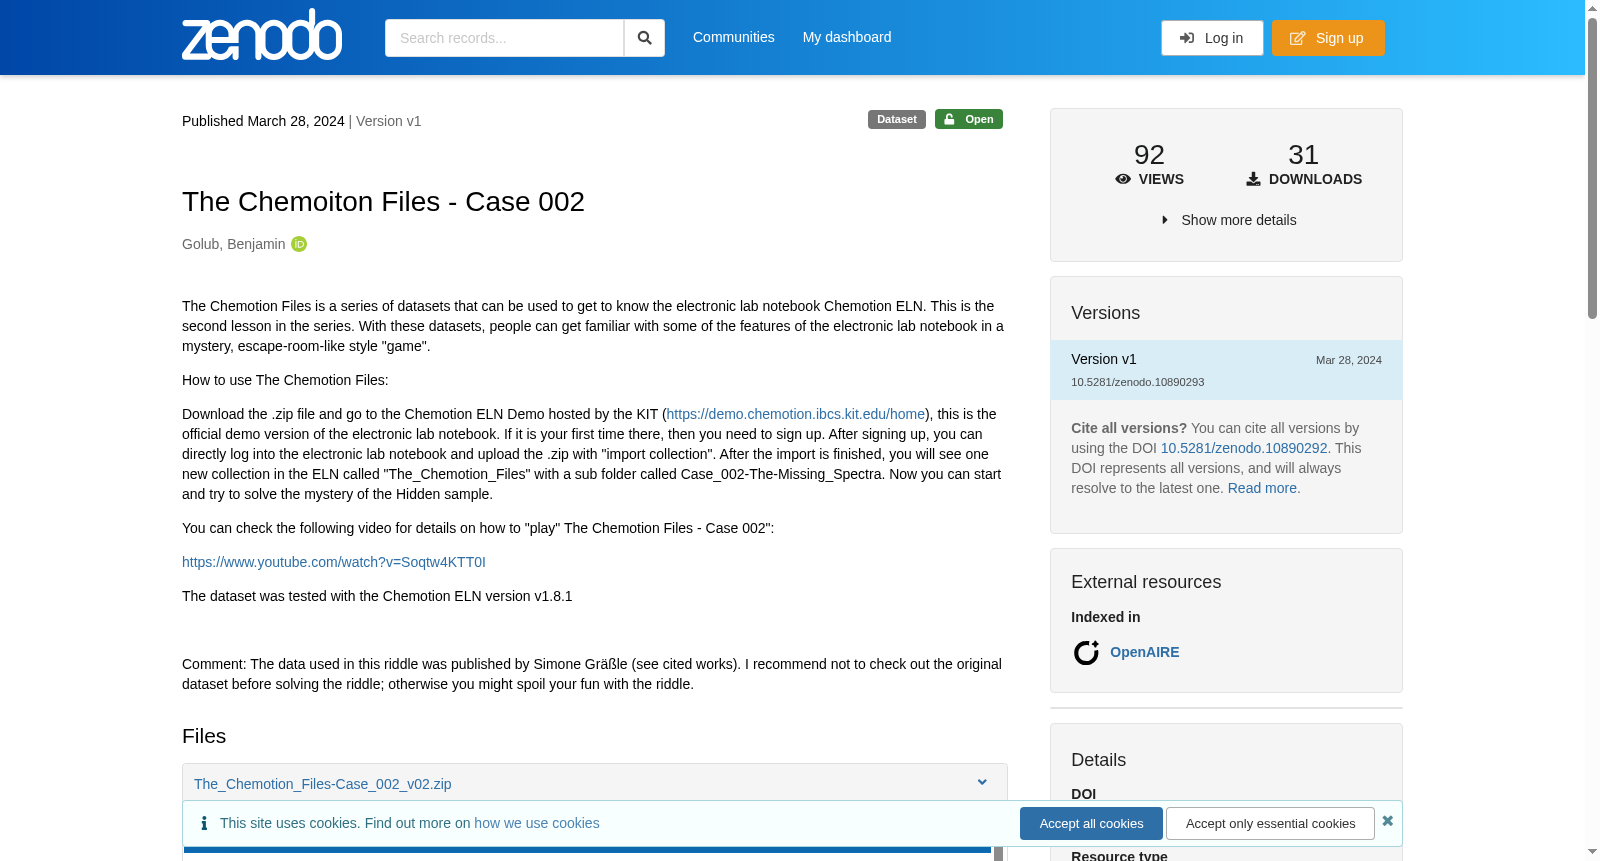
Task: Open the YouTube video link
Action: tap(334, 562)
